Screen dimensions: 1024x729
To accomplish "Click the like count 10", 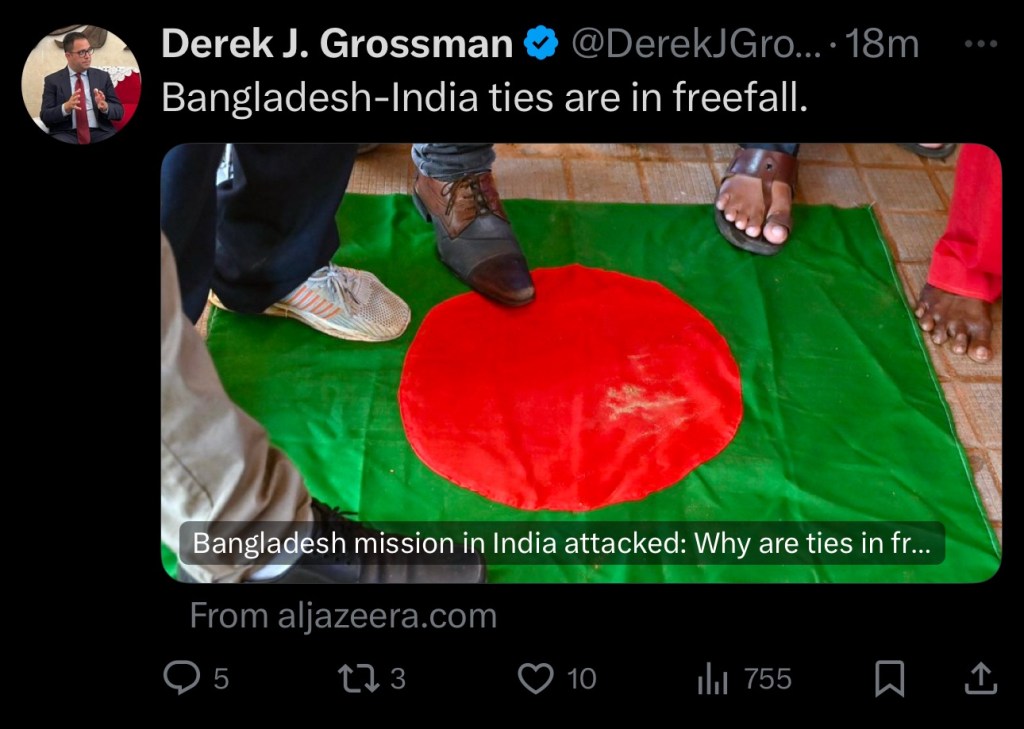I will tap(581, 679).
